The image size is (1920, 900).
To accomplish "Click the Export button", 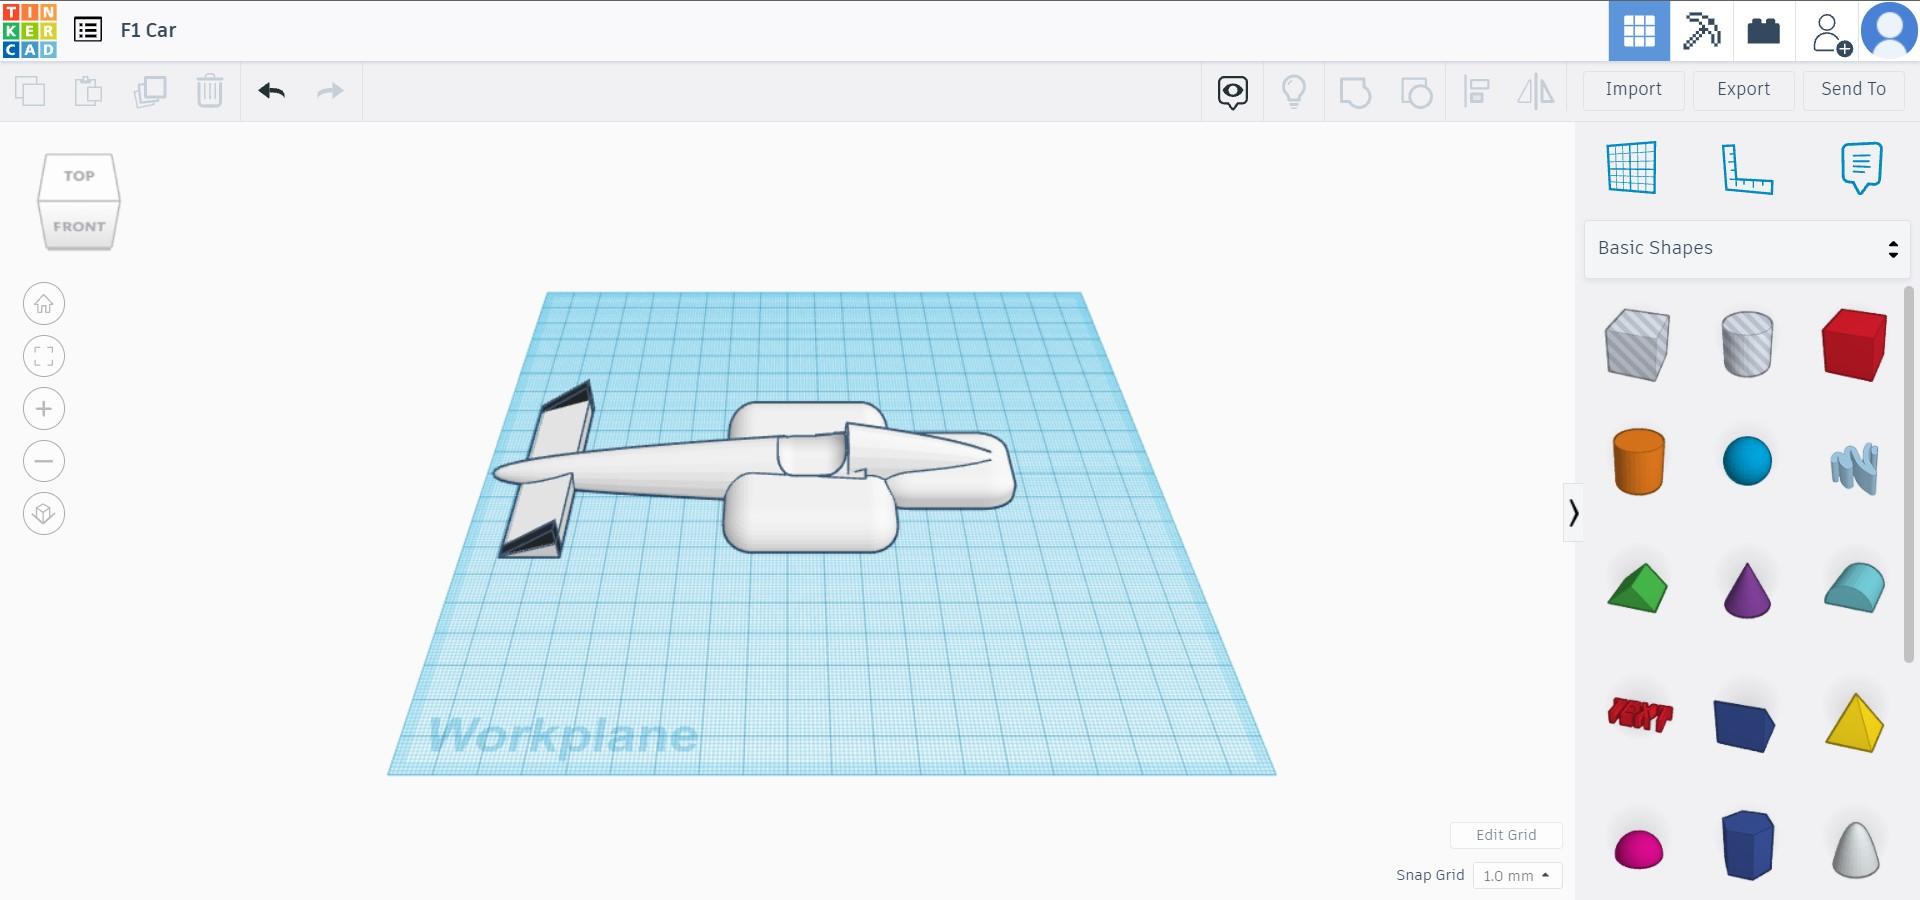I will (1744, 90).
